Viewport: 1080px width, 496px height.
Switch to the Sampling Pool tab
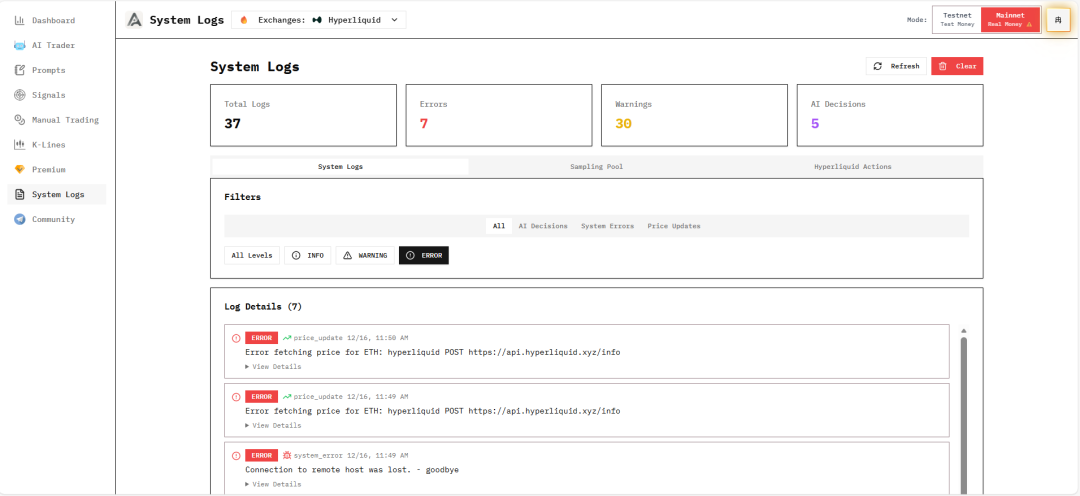(596, 167)
